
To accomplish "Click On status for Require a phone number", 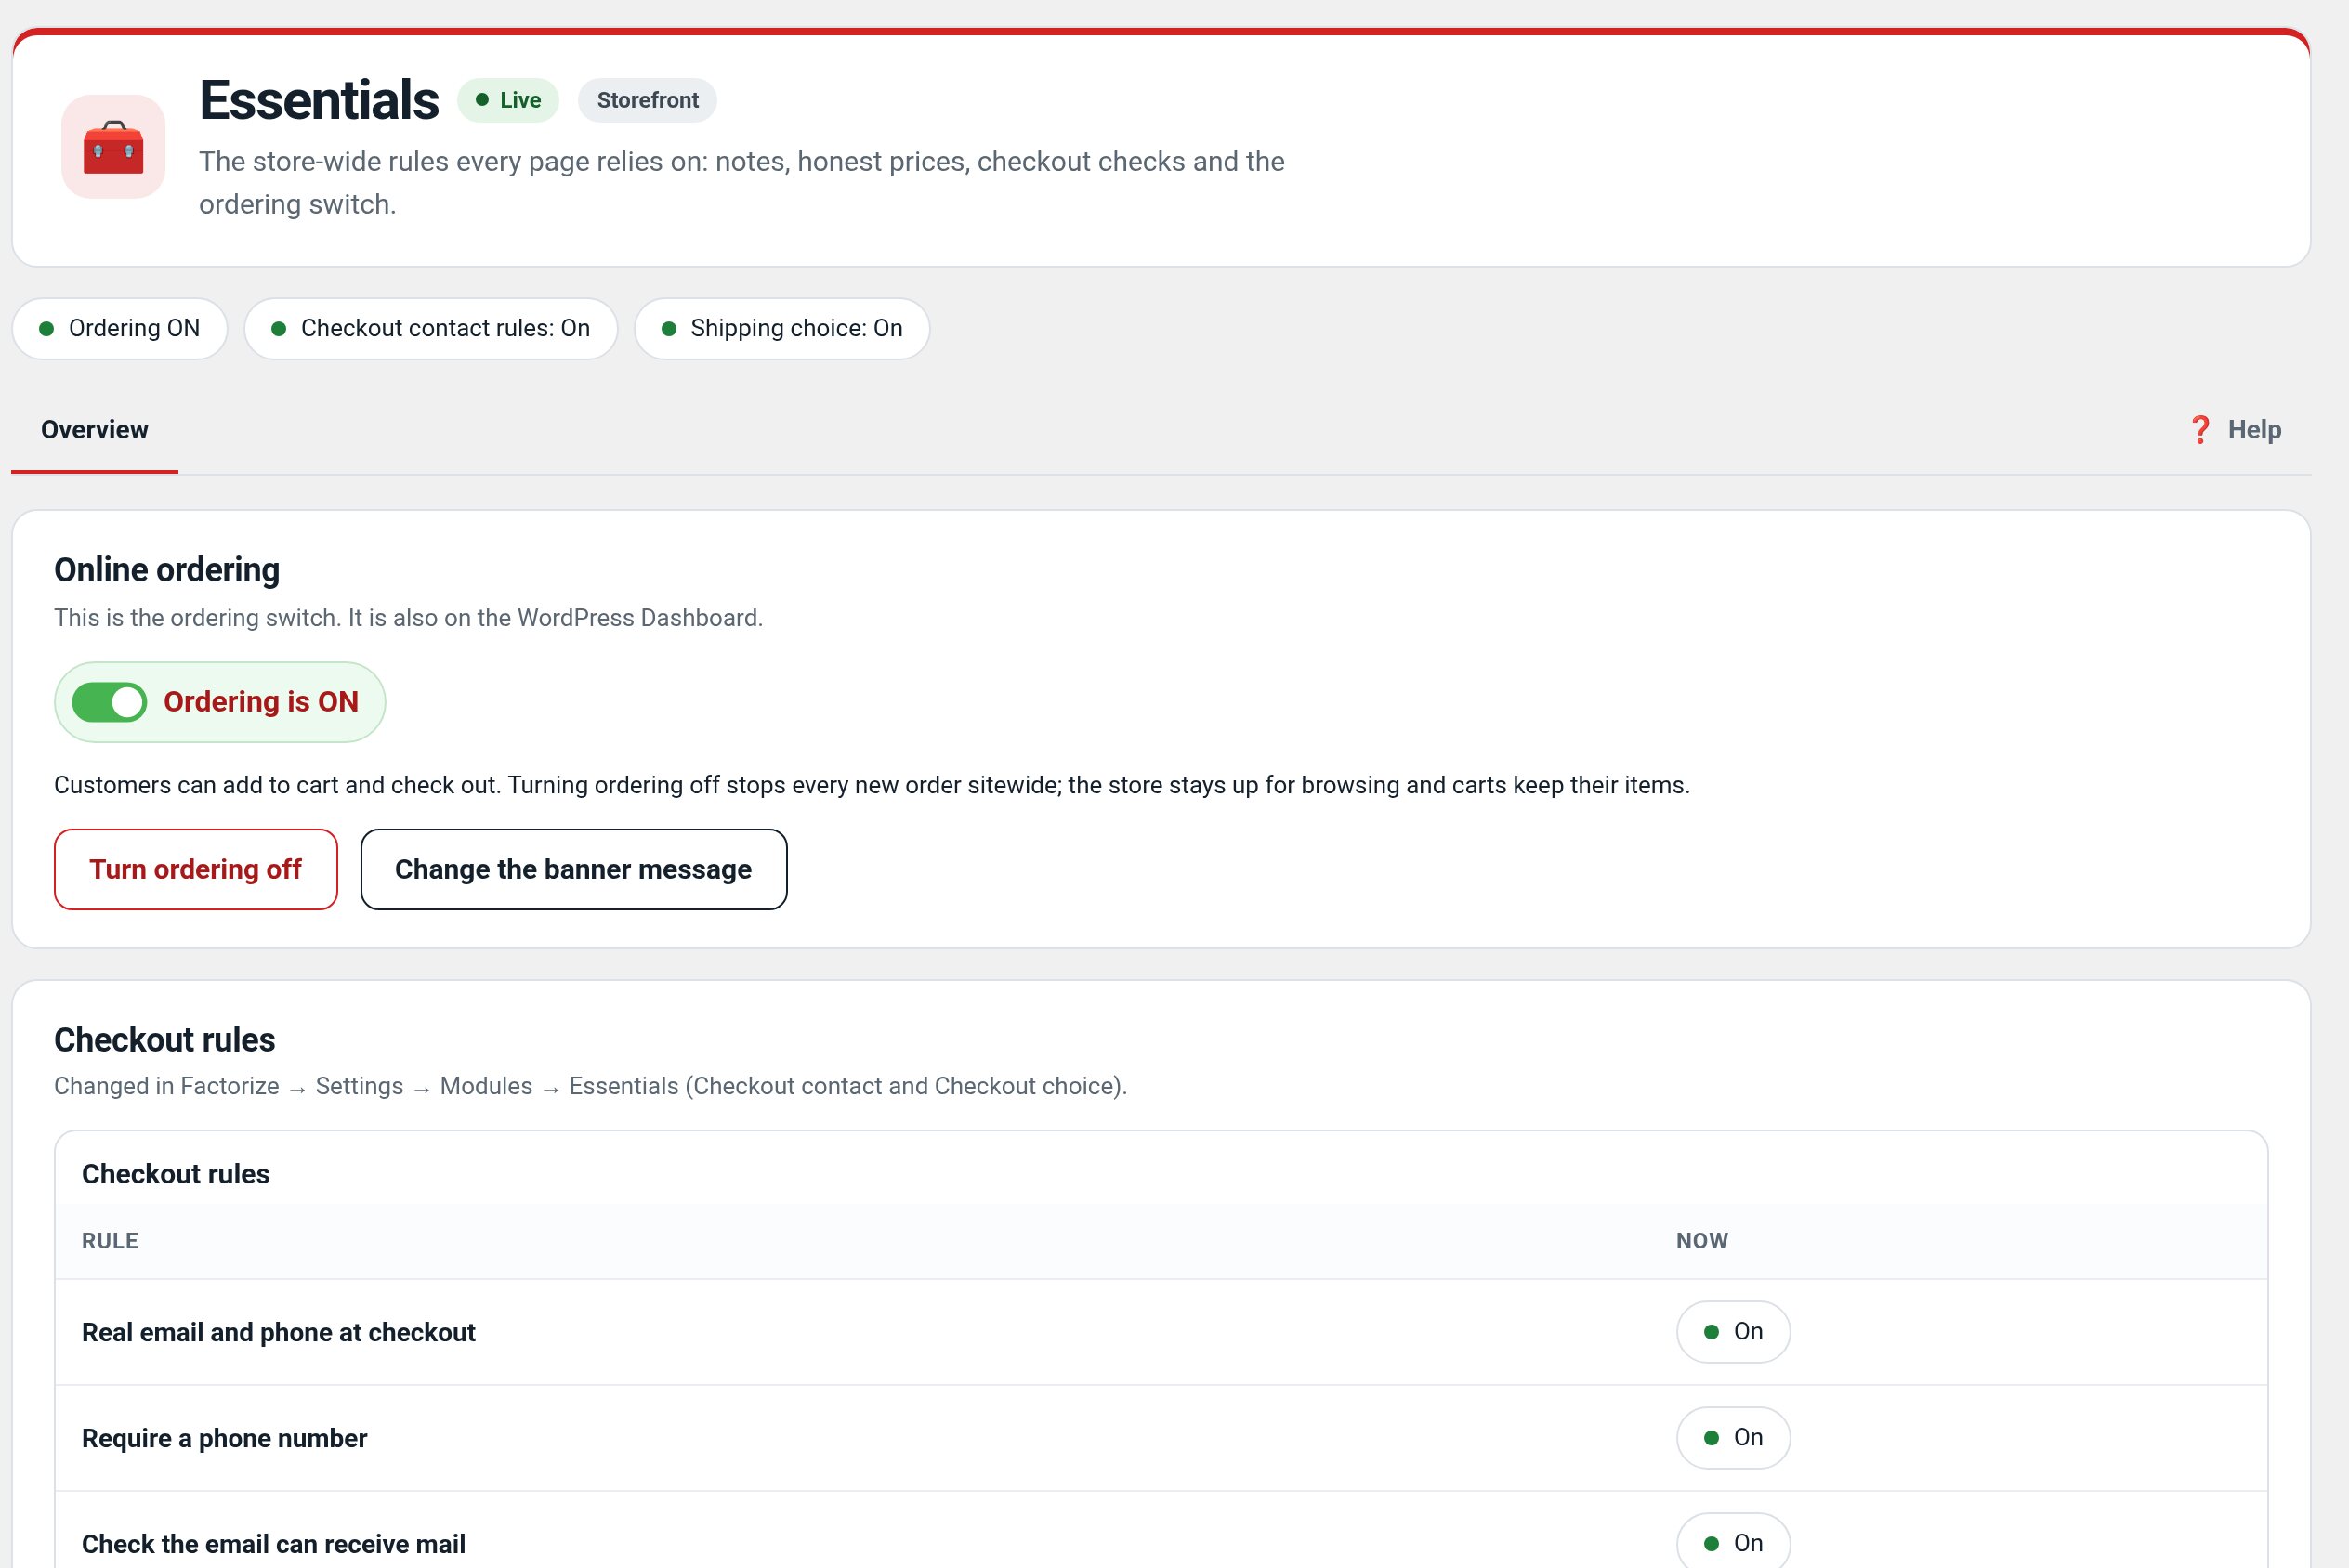I will [x=1733, y=1438].
